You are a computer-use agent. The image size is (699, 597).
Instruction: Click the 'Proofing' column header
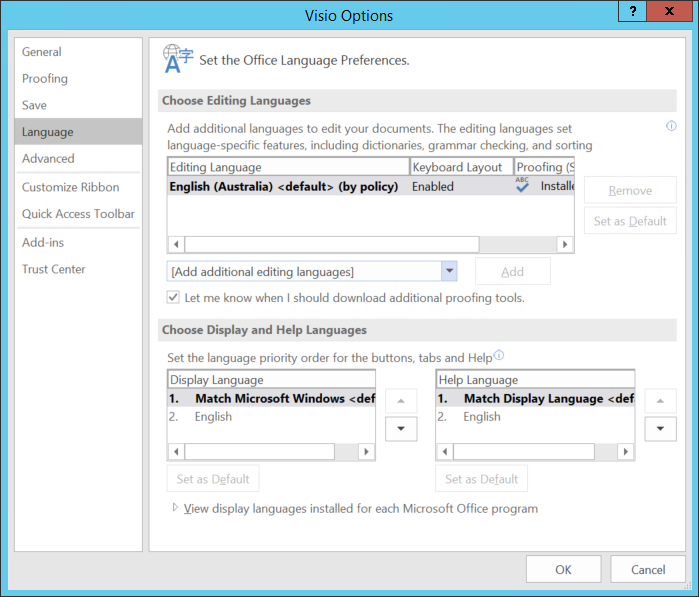[544, 167]
